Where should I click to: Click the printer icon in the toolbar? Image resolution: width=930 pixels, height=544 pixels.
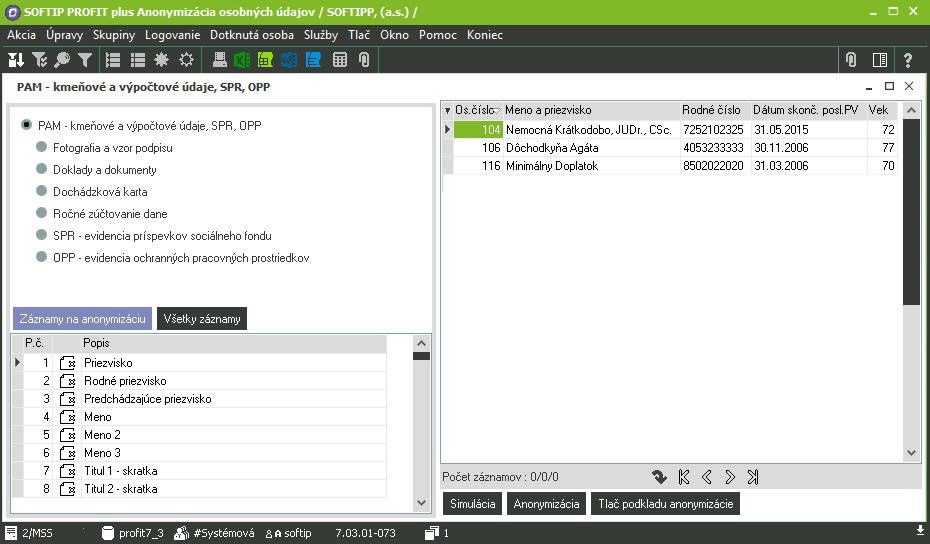click(x=219, y=60)
